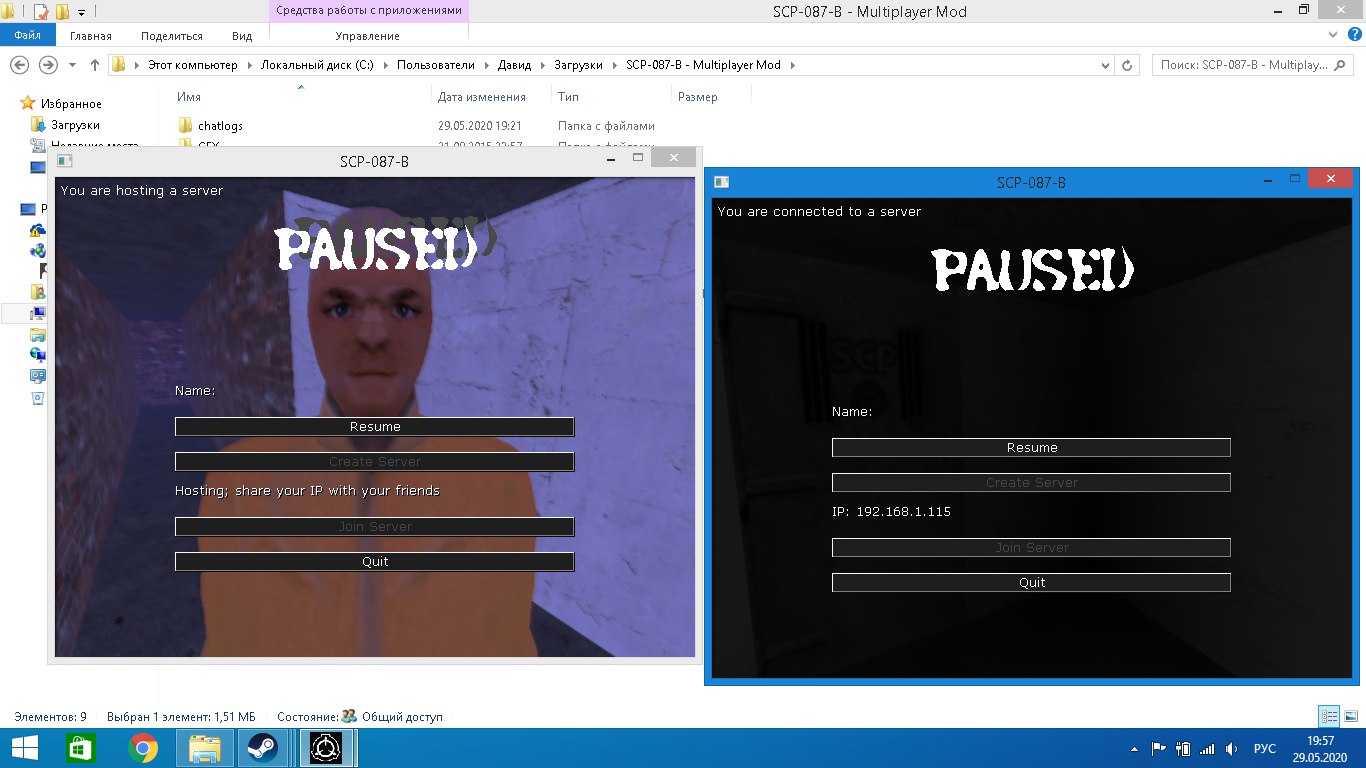
Task: Click Загрузки breadcrumb in address bar
Action: pyautogui.click(x=579, y=65)
